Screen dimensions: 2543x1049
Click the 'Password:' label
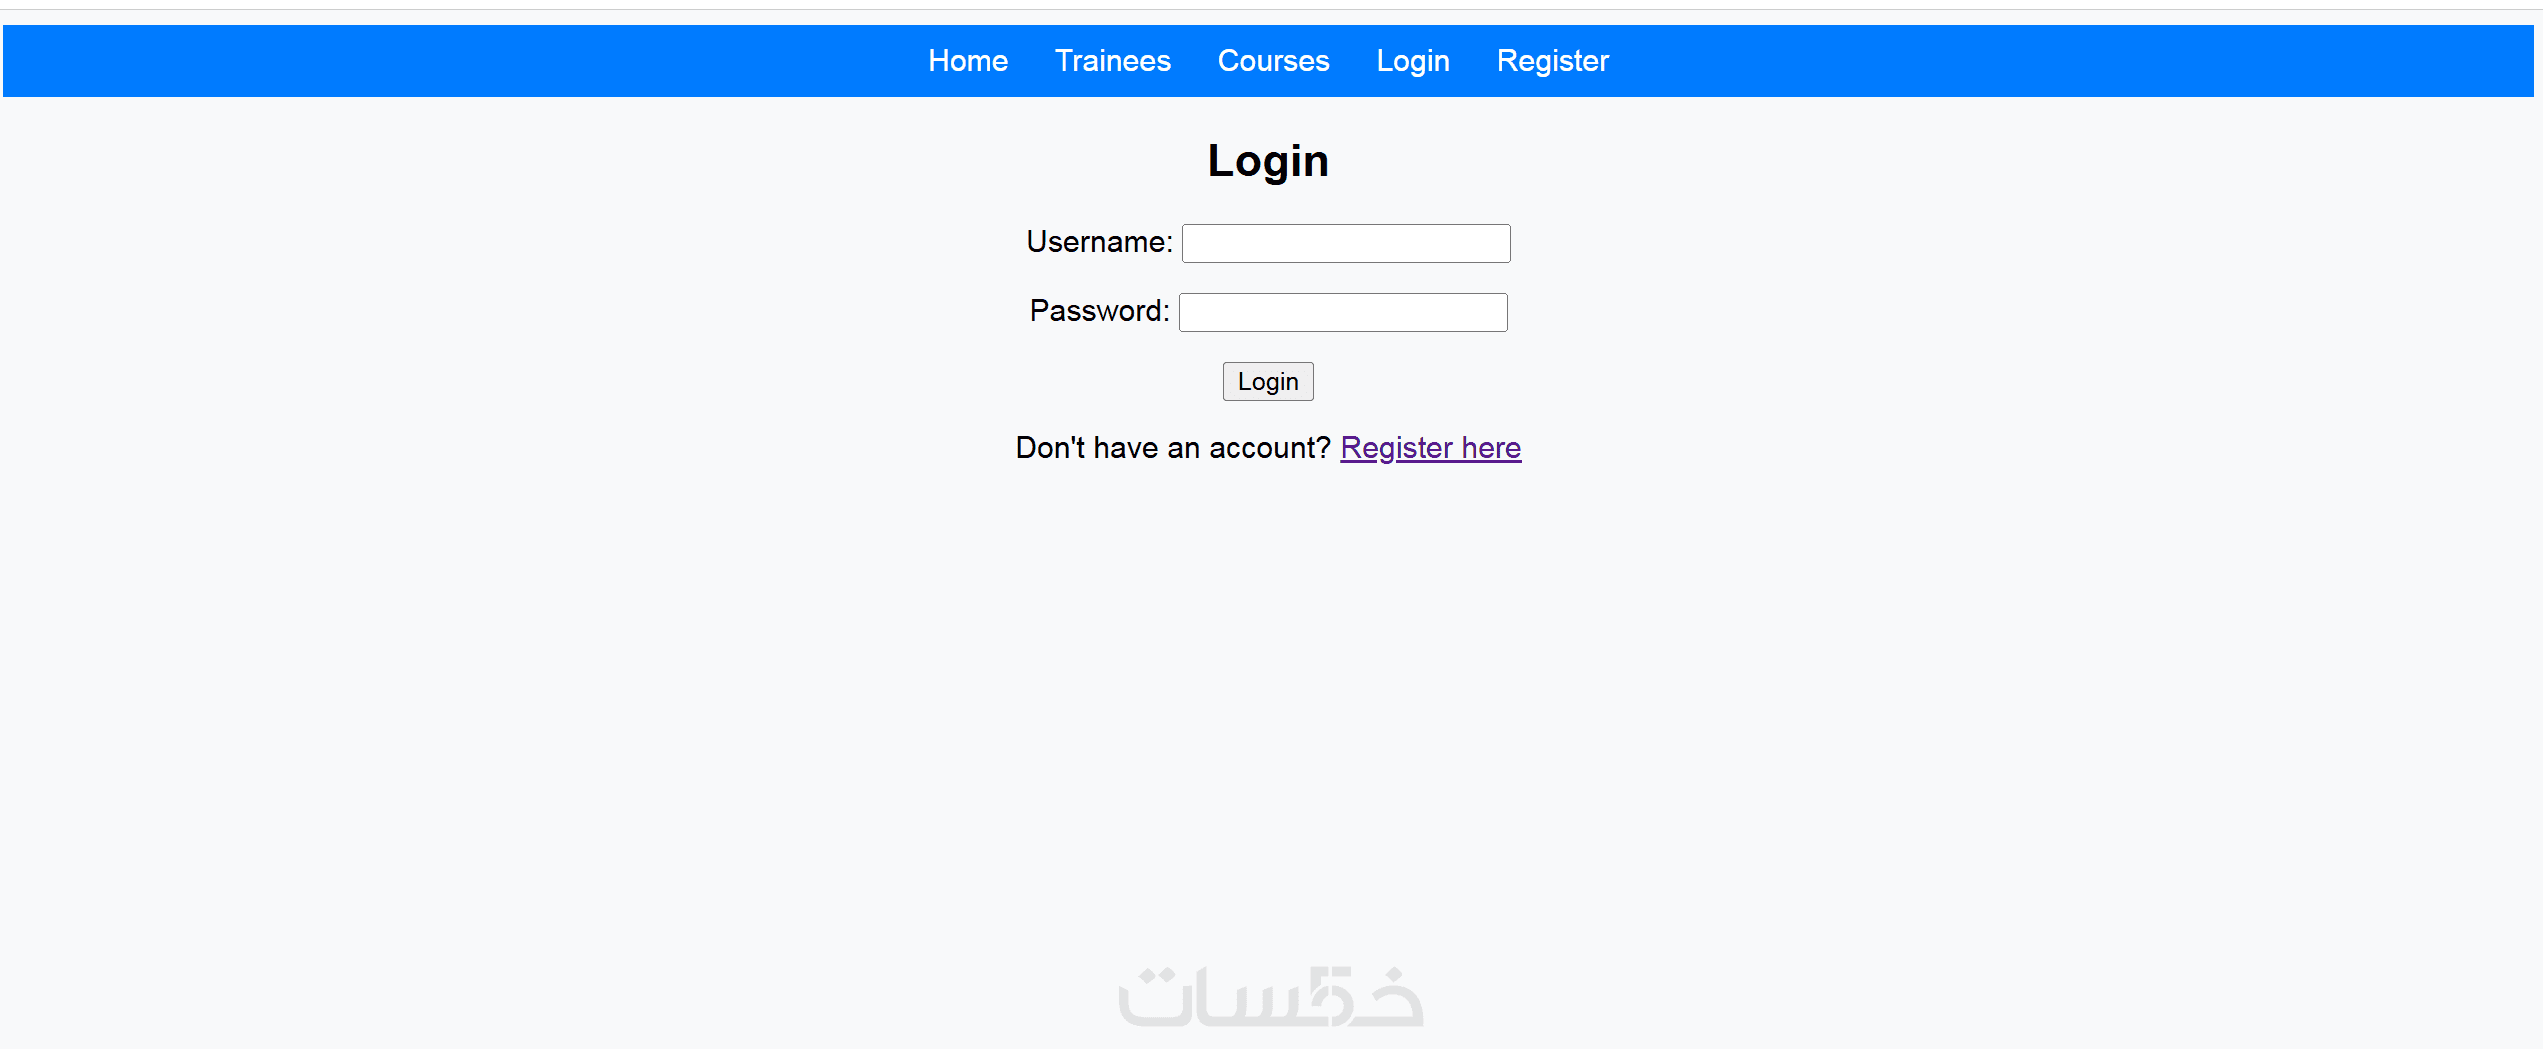click(x=1099, y=311)
